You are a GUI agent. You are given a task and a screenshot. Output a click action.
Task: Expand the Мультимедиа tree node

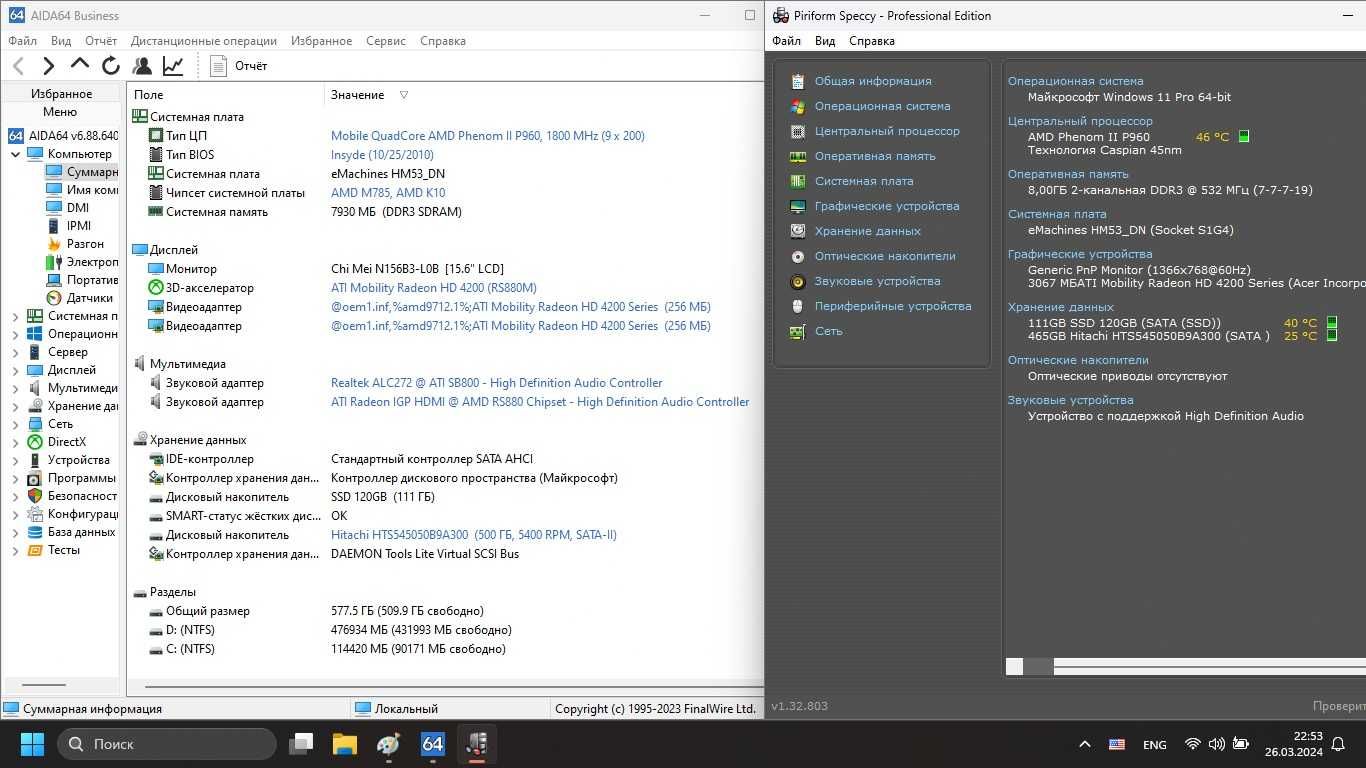16,388
